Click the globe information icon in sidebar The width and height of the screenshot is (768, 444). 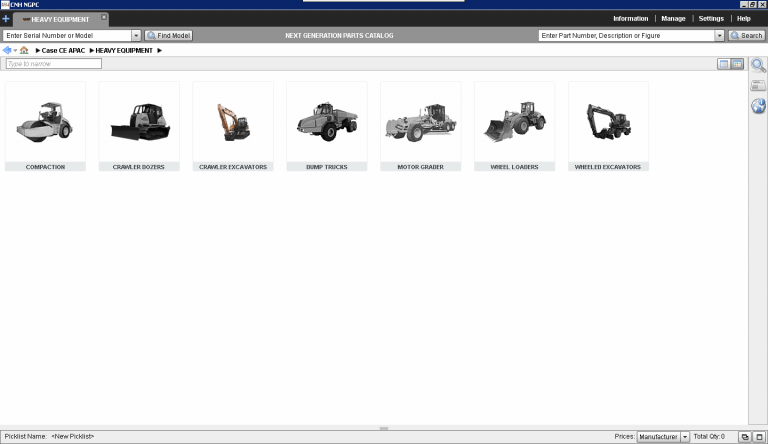[x=758, y=107]
